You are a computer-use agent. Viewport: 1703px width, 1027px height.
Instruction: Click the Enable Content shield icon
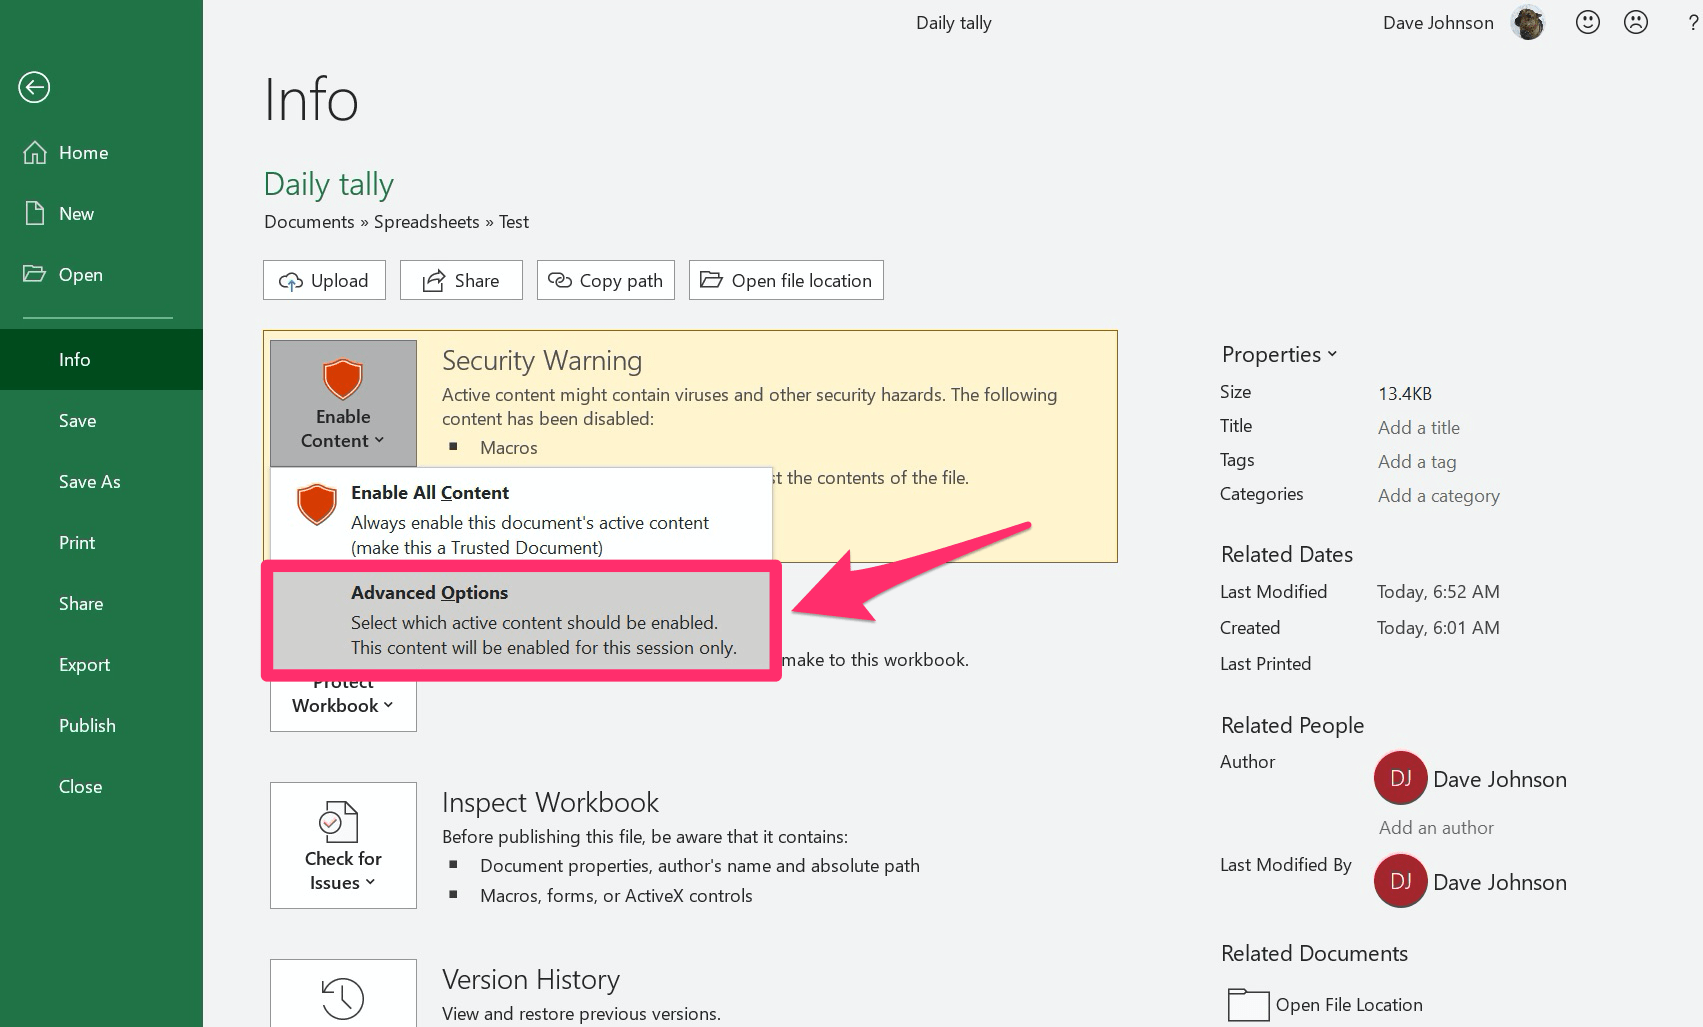tap(342, 378)
